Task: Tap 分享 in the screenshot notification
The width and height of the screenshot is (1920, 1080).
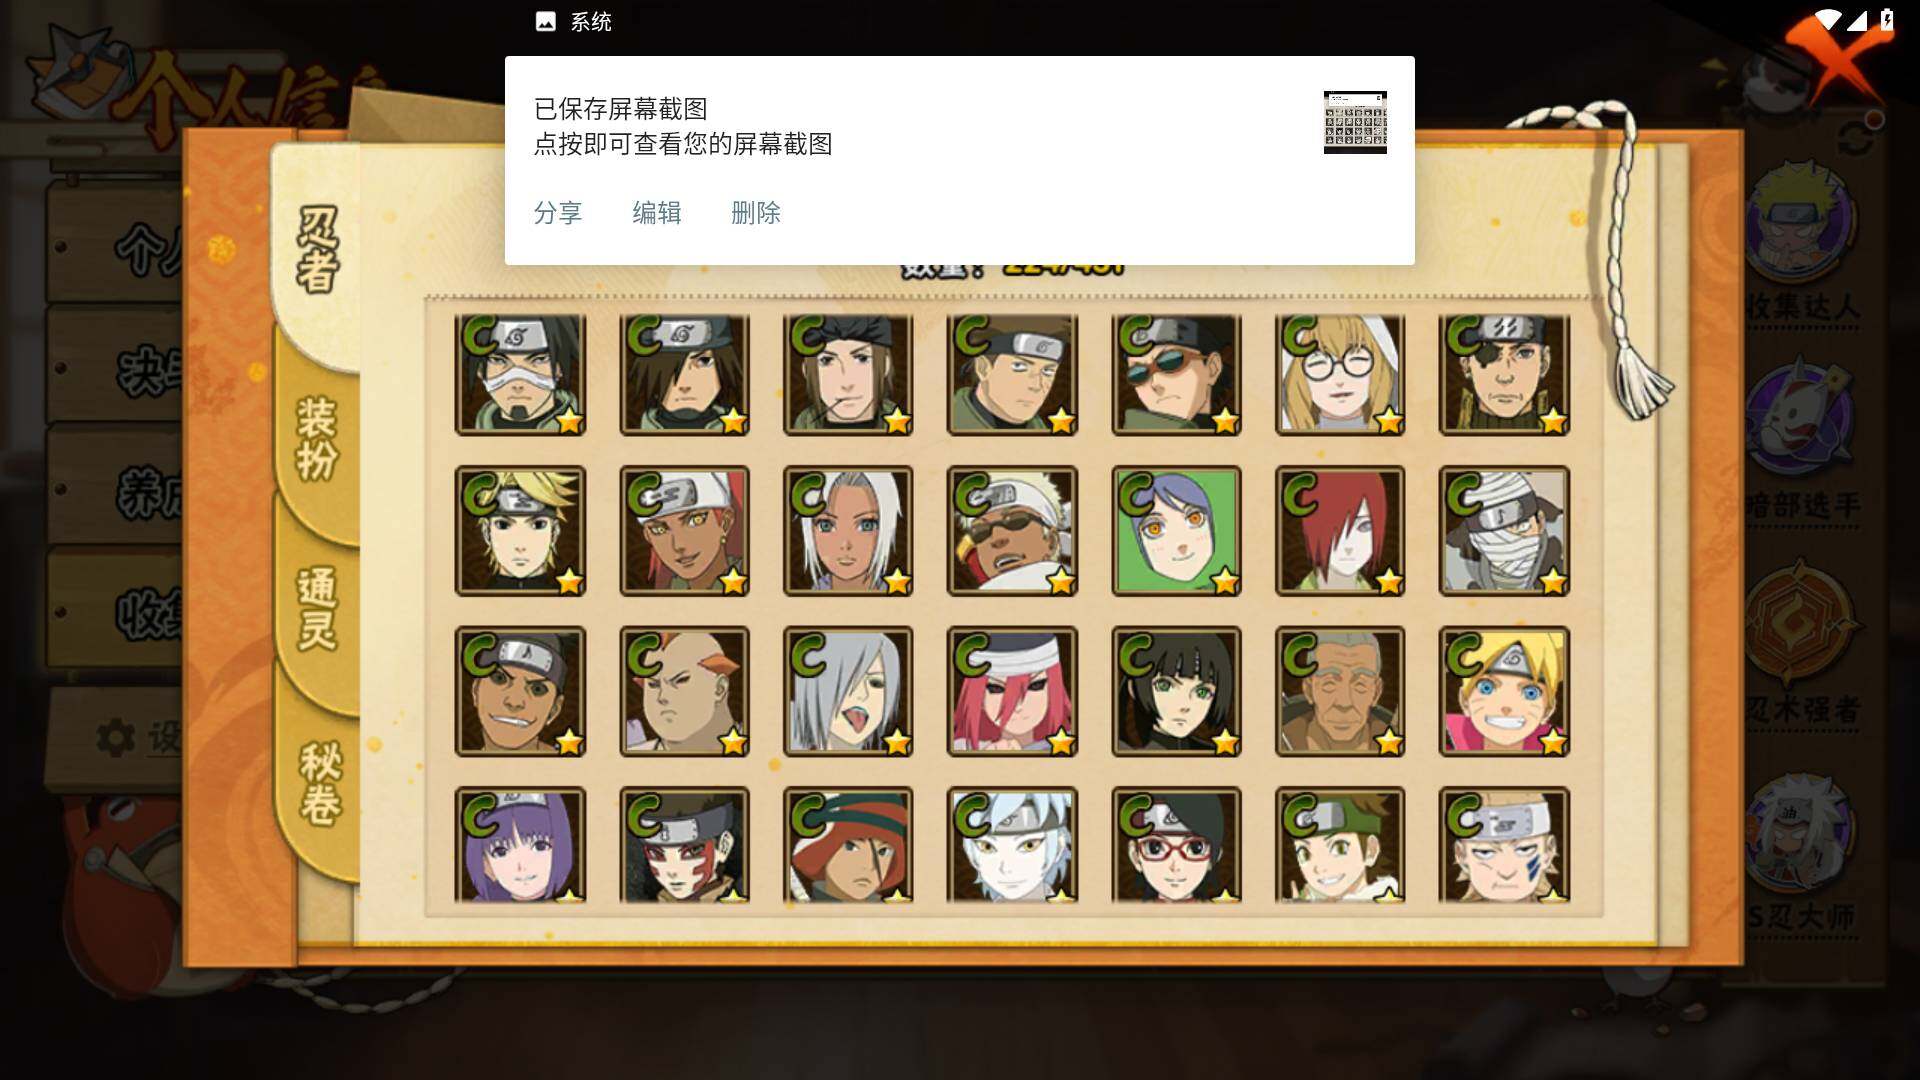Action: tap(557, 213)
